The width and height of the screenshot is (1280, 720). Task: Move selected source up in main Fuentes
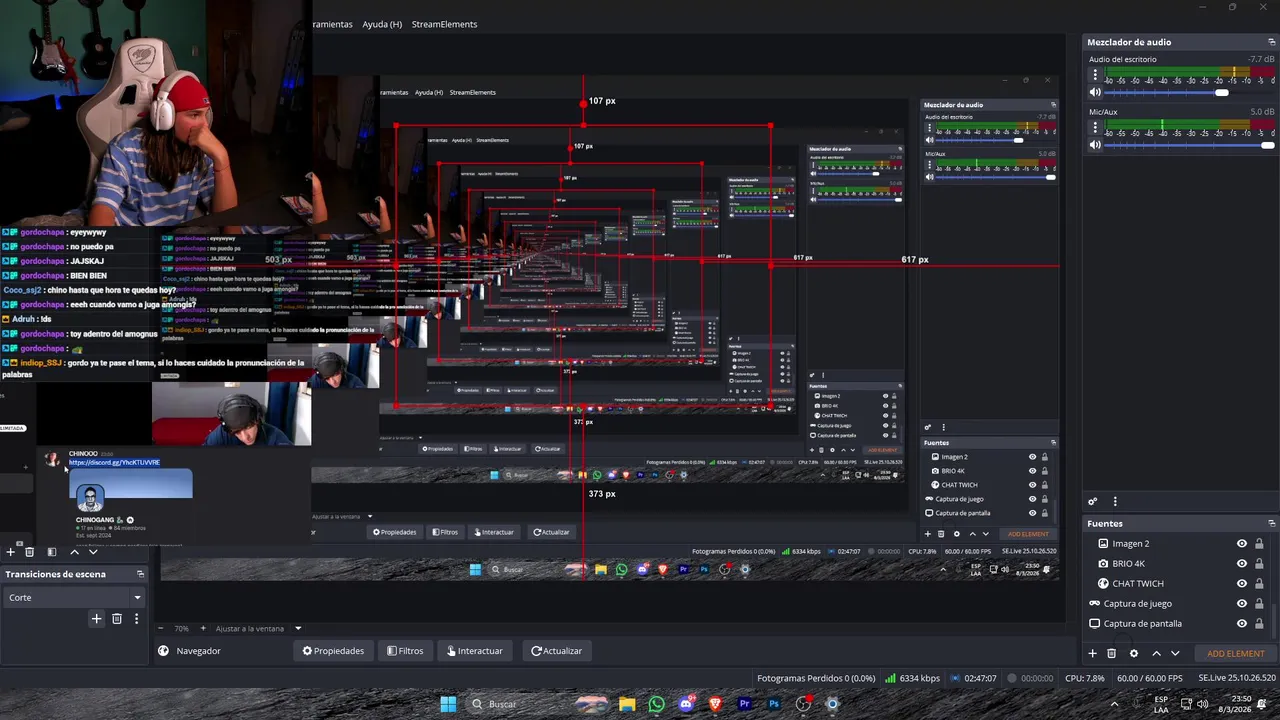pos(1157,653)
